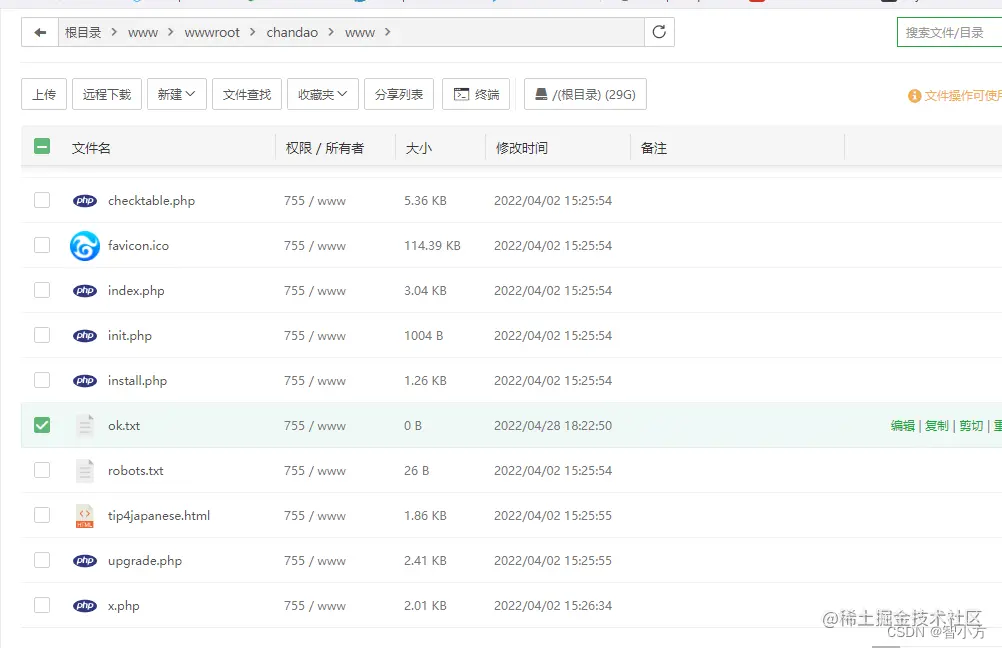Image resolution: width=1002 pixels, height=648 pixels.
Task: Check the install.php checkbox
Action: pyautogui.click(x=42, y=380)
